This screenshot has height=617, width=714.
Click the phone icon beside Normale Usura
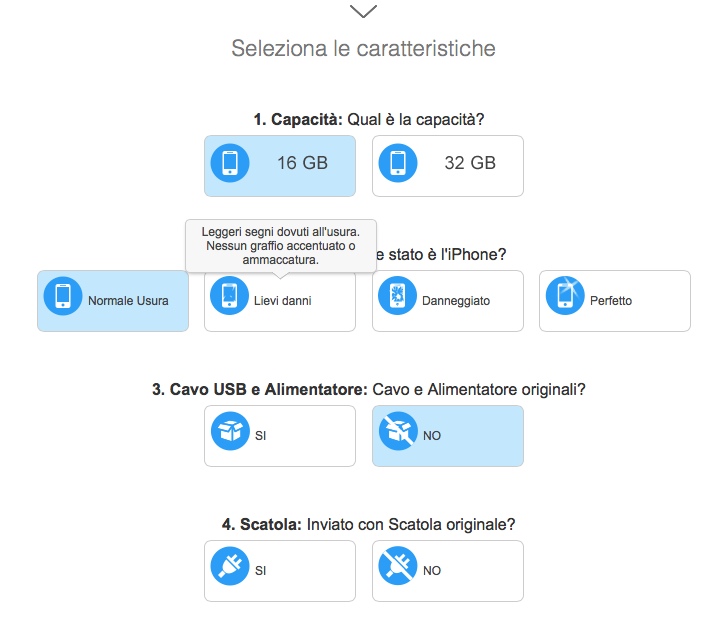click(63, 298)
